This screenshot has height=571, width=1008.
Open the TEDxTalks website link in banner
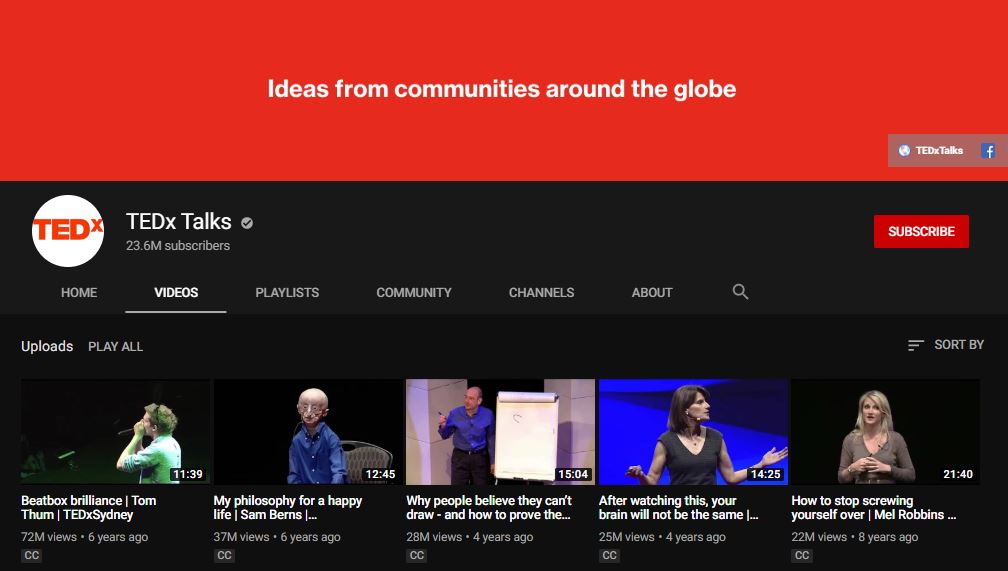pyautogui.click(x=939, y=150)
